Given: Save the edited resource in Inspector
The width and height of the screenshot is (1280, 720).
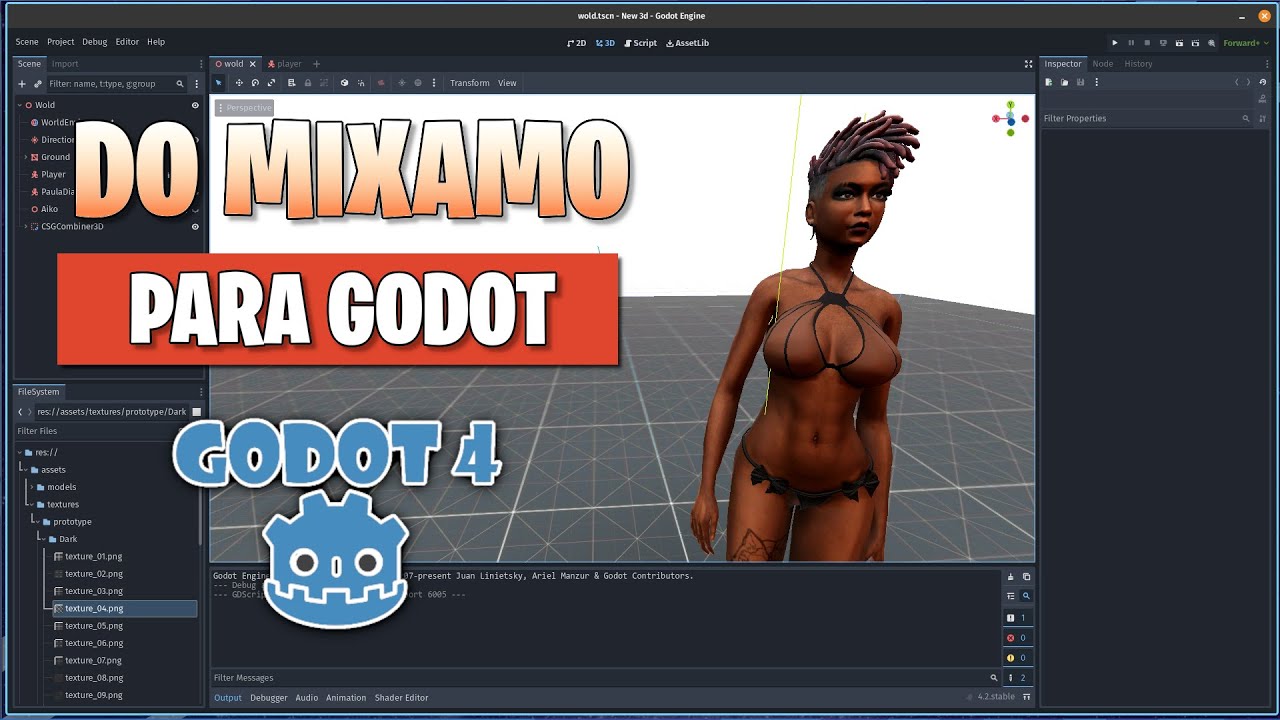Looking at the screenshot, I should coord(1080,82).
